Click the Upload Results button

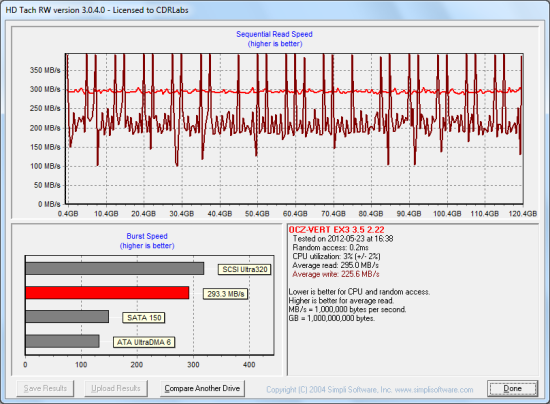(x=116, y=389)
